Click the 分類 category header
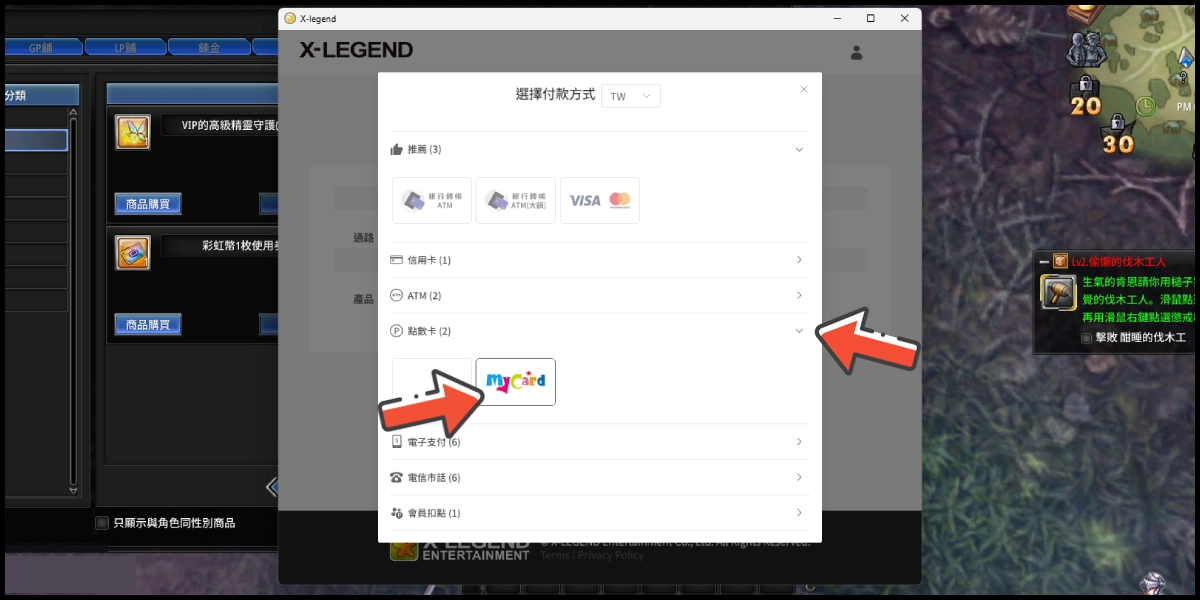Viewport: 1200px width, 600px height. (x=41, y=95)
